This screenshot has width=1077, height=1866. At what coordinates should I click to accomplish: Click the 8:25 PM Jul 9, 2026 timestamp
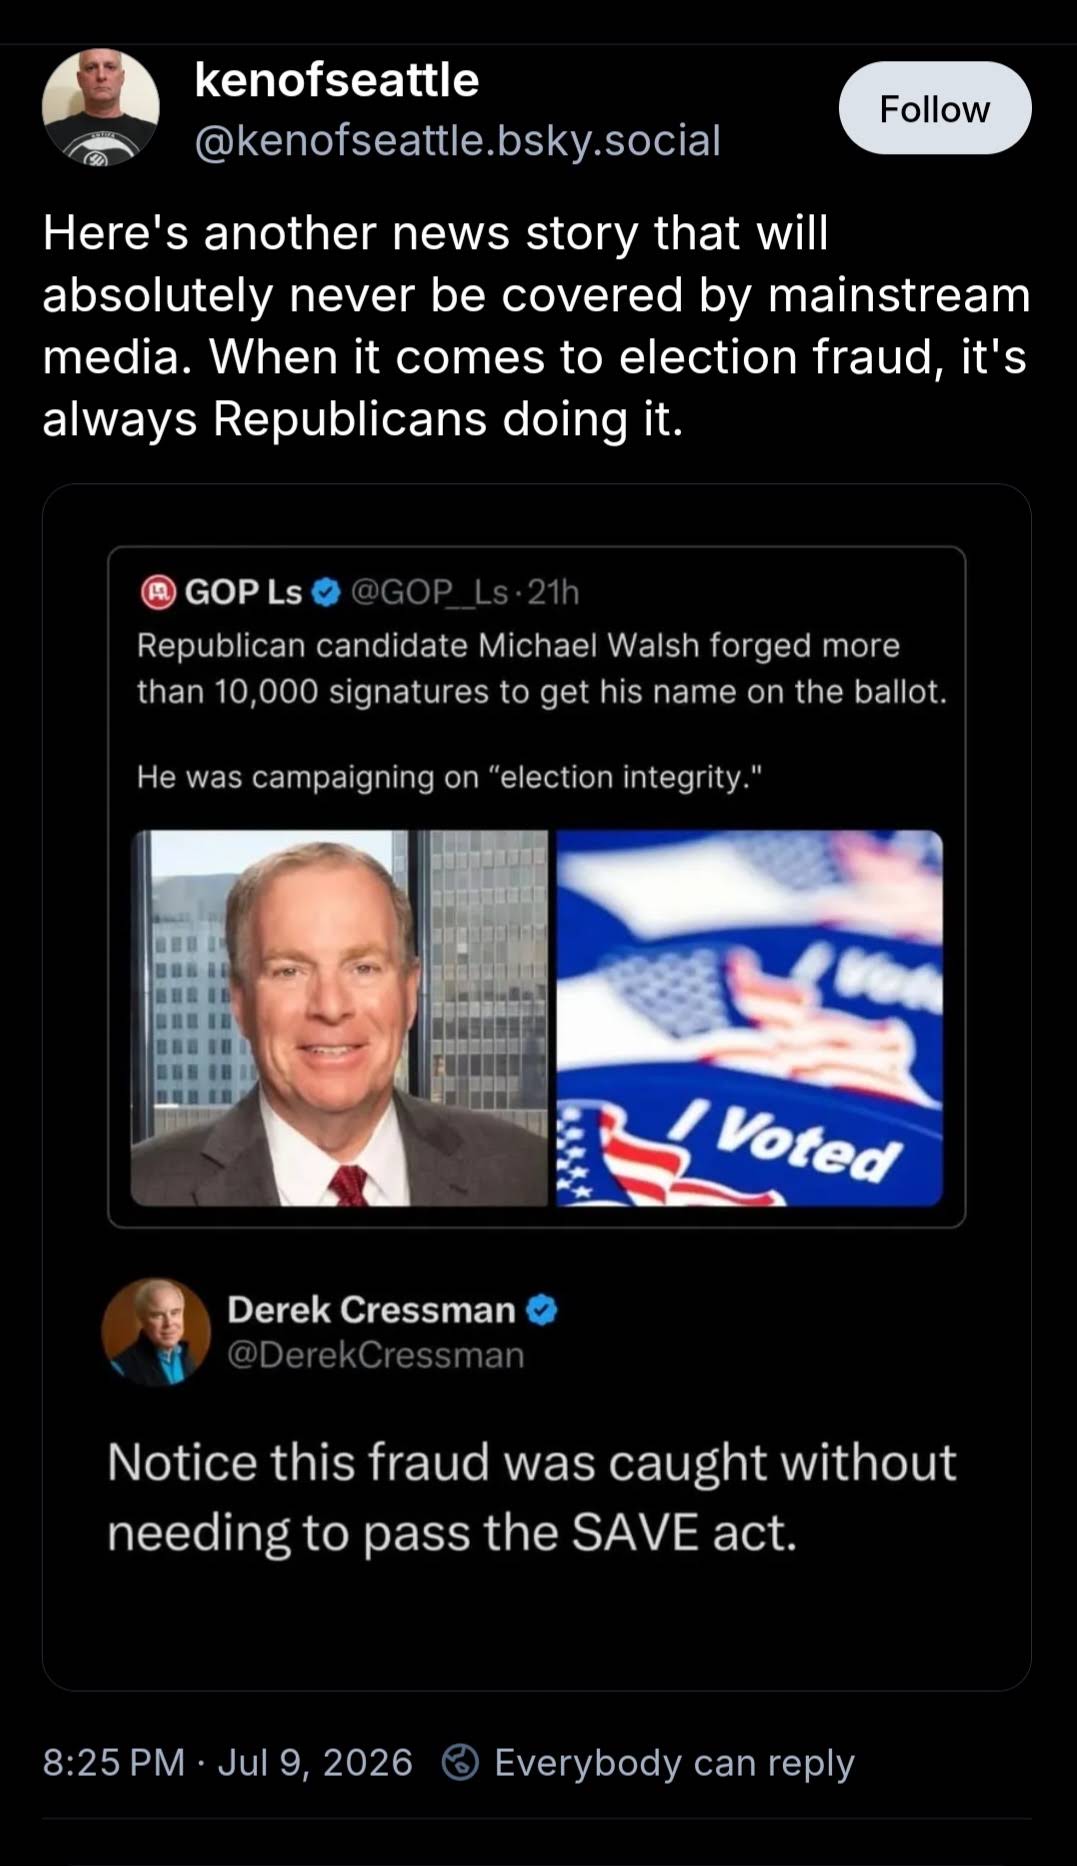click(227, 1762)
